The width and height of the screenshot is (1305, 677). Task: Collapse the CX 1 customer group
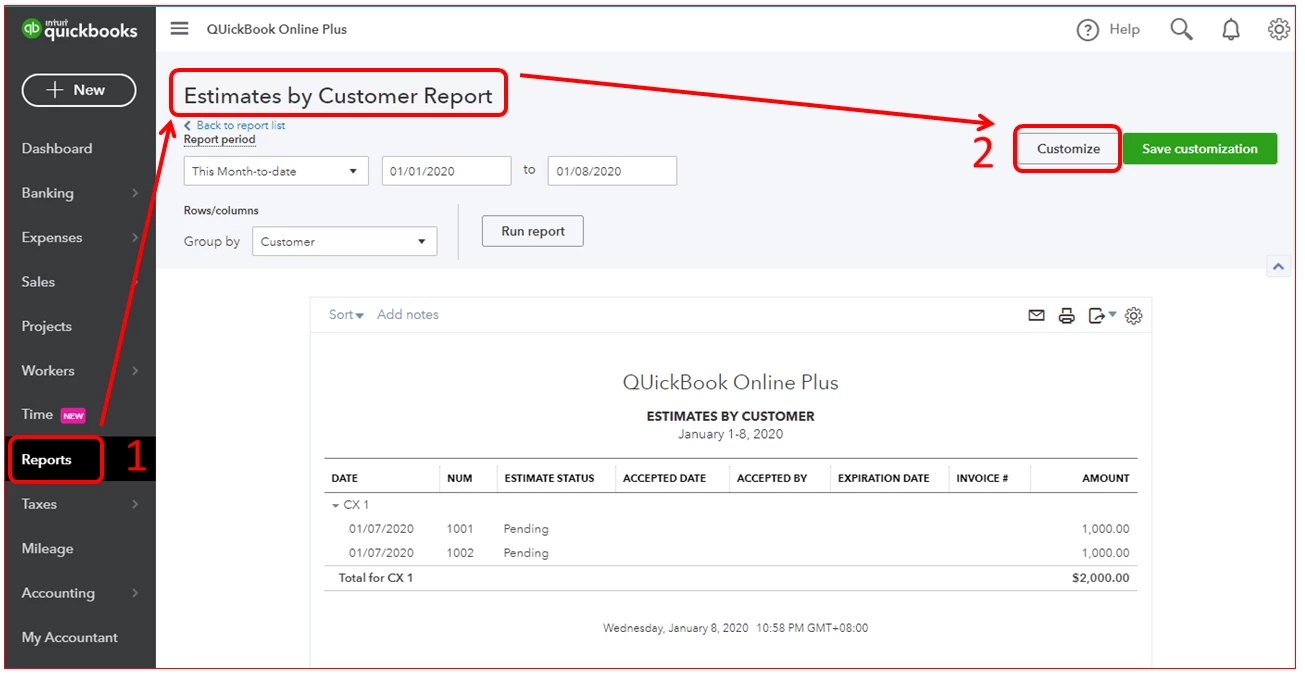[x=337, y=505]
